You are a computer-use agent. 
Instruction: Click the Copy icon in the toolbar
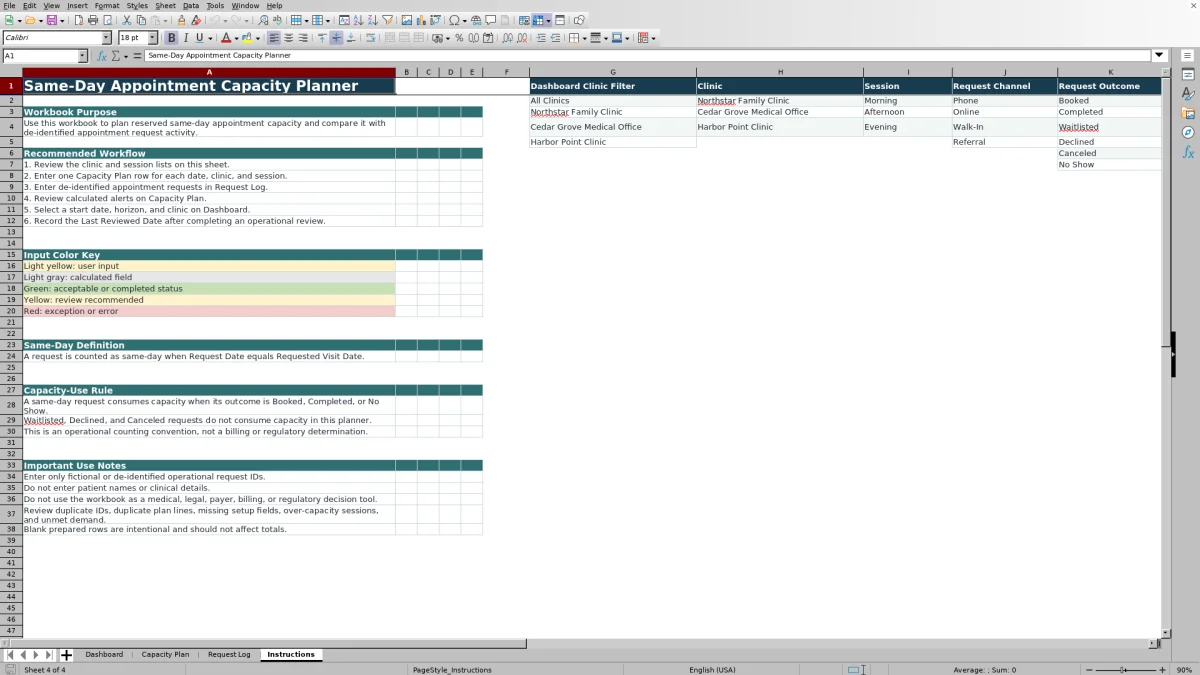[141, 20]
